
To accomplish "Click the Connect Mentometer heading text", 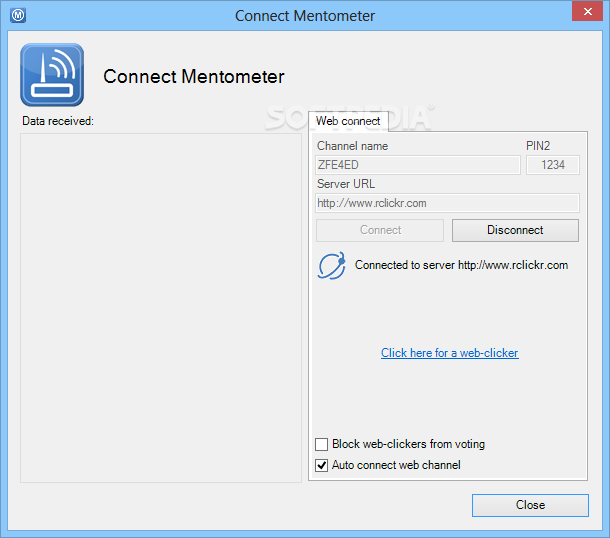I will [194, 76].
